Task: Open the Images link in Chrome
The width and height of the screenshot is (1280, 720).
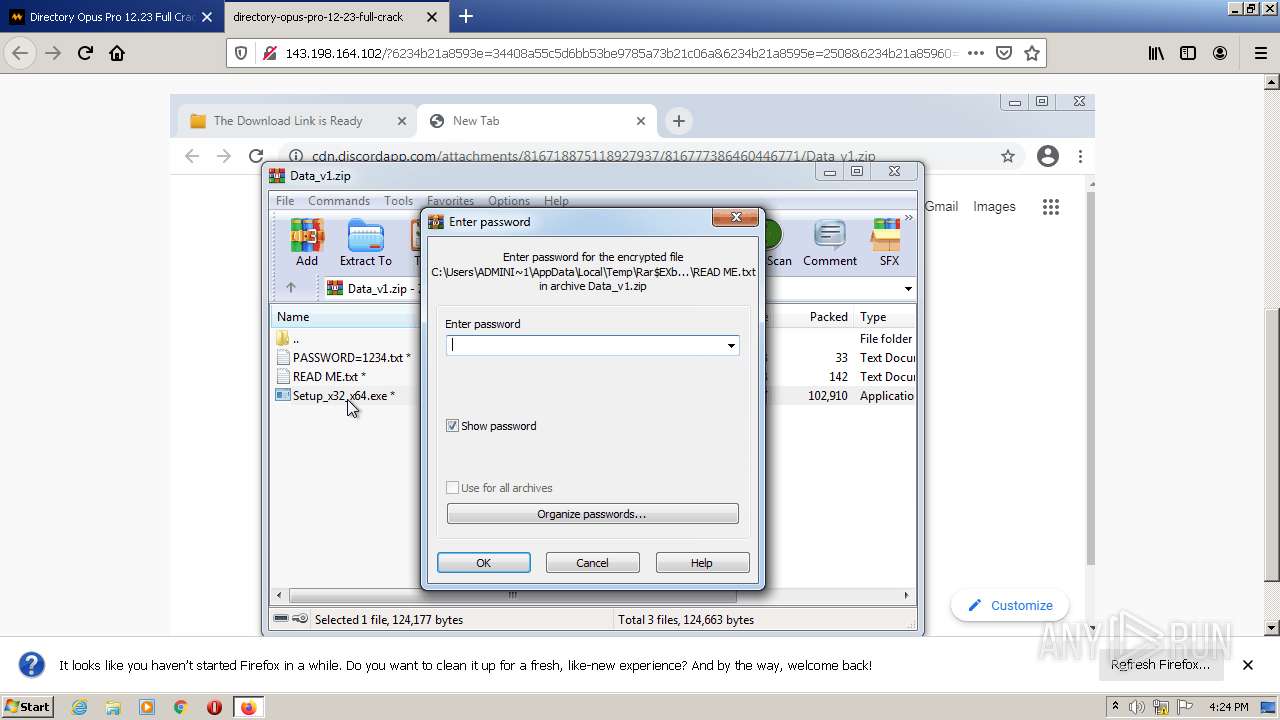Action: [994, 206]
